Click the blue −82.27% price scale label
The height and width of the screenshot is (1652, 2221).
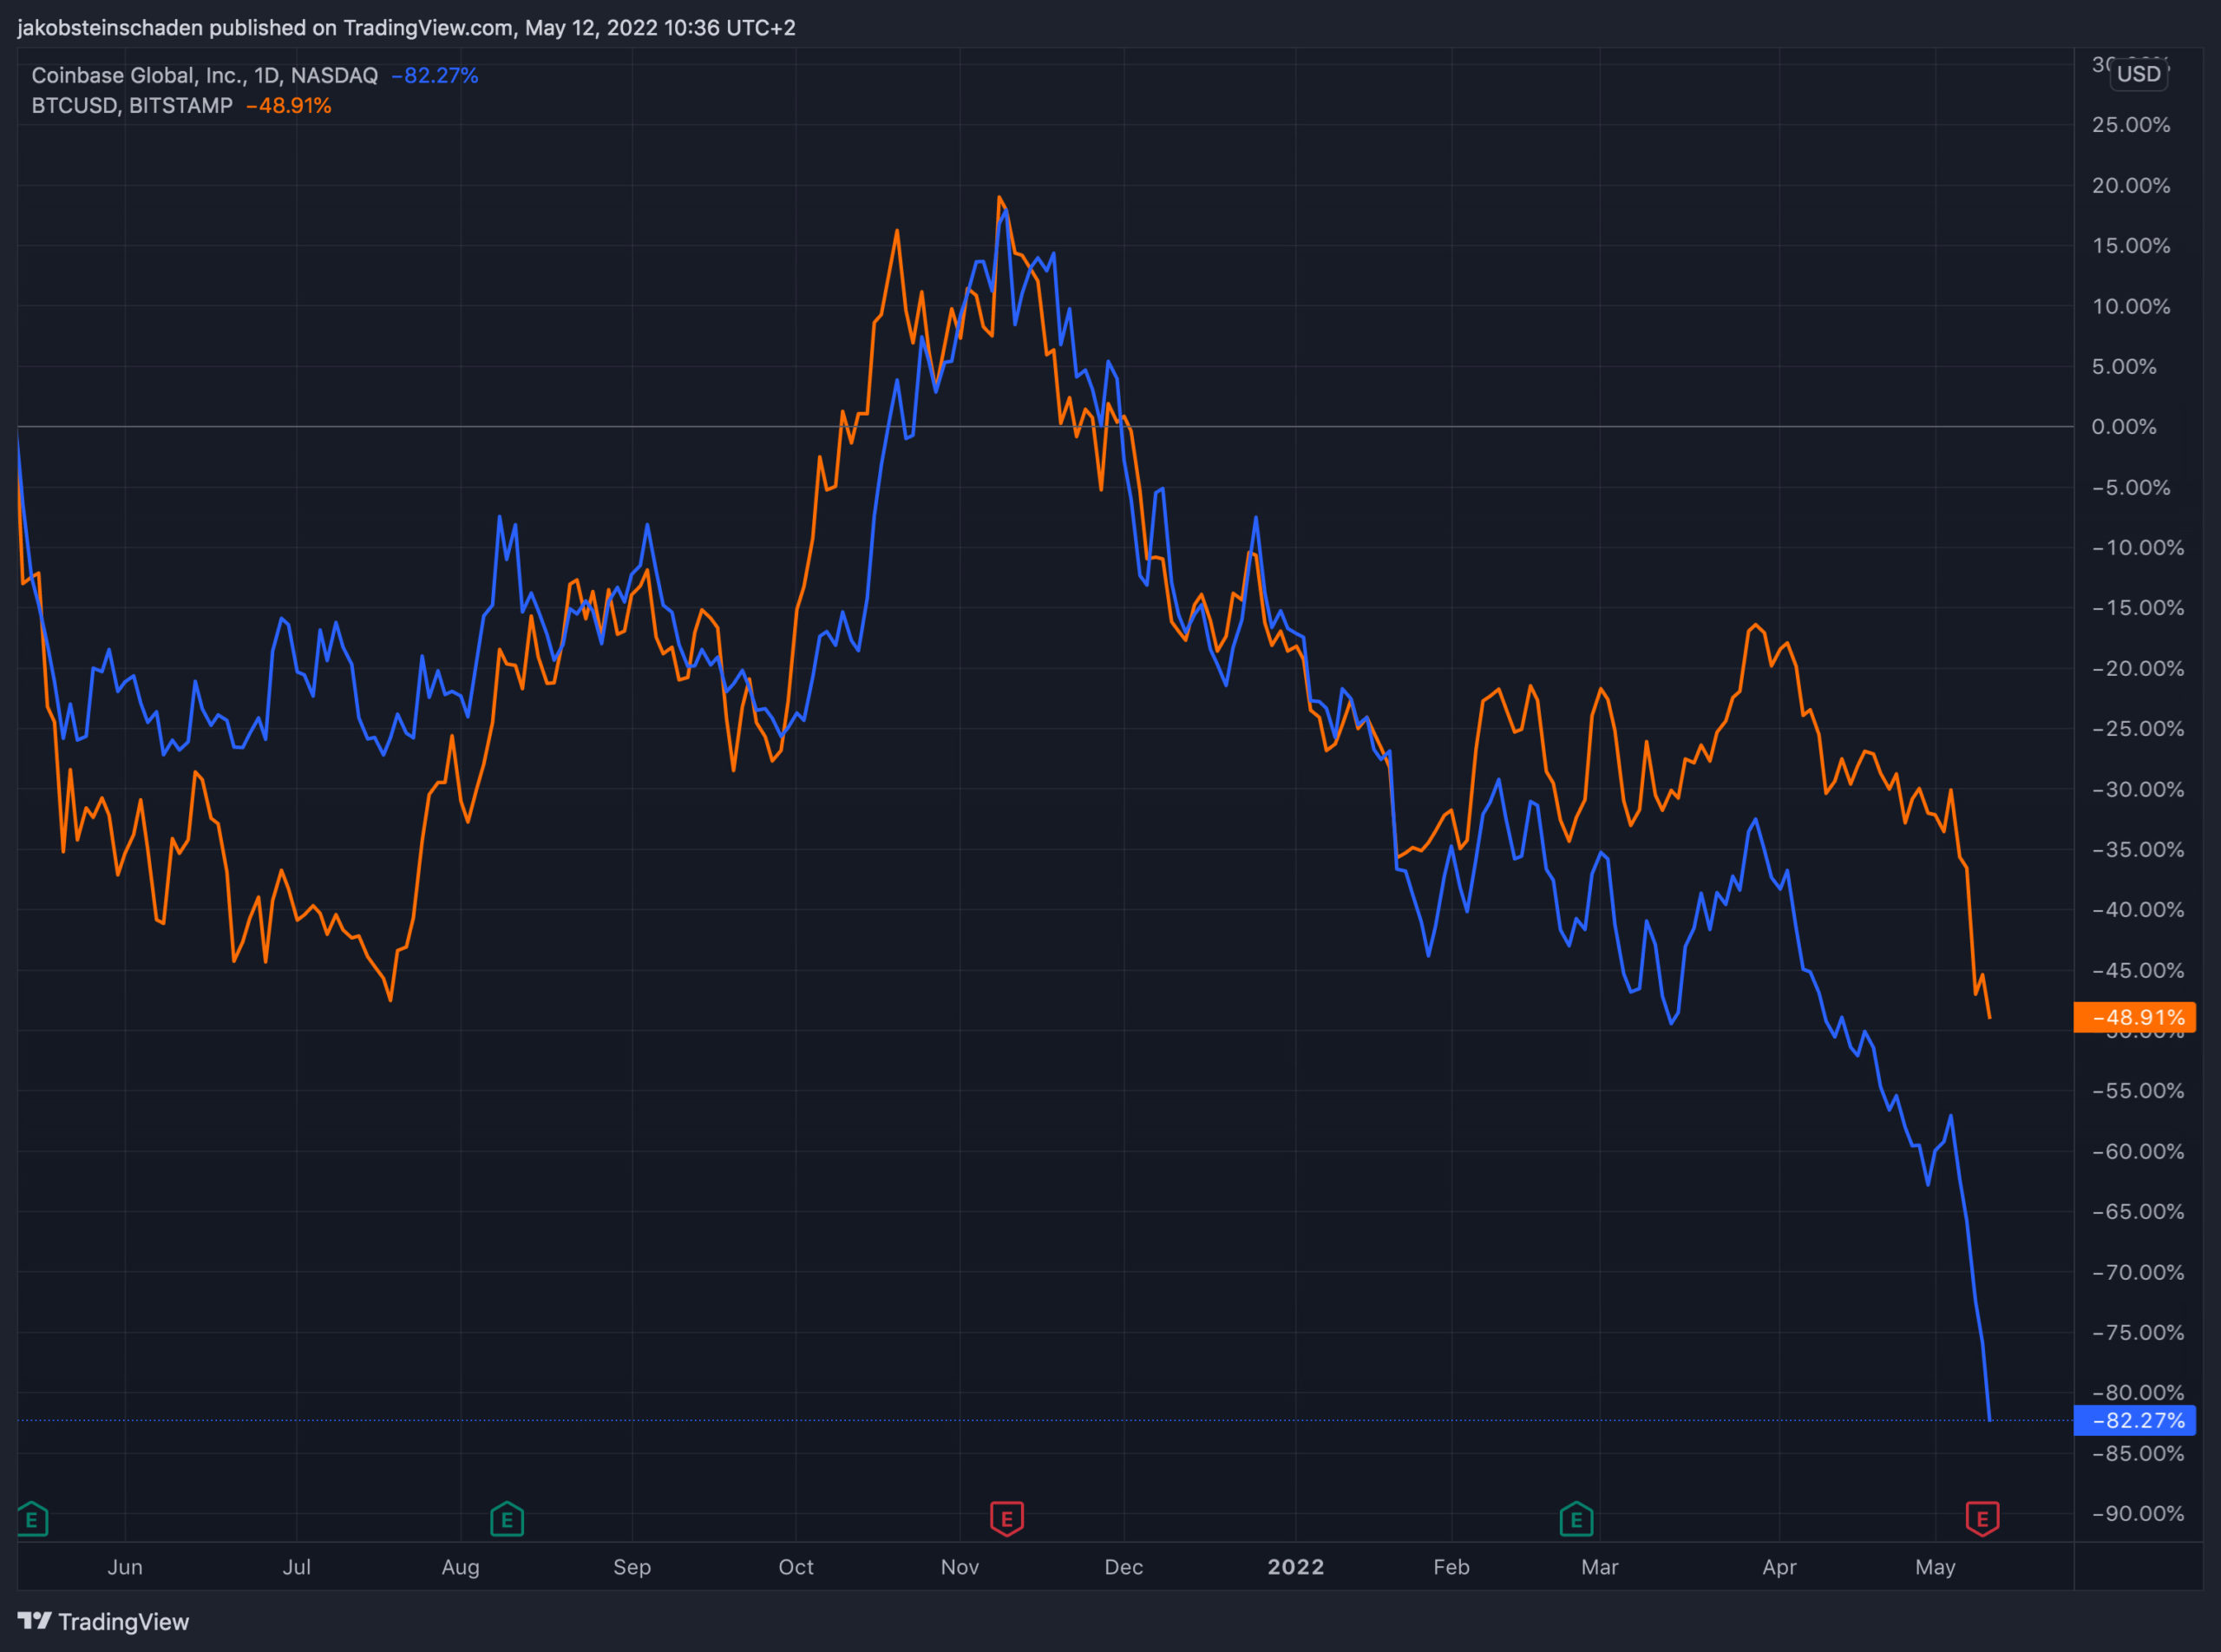[2135, 1420]
